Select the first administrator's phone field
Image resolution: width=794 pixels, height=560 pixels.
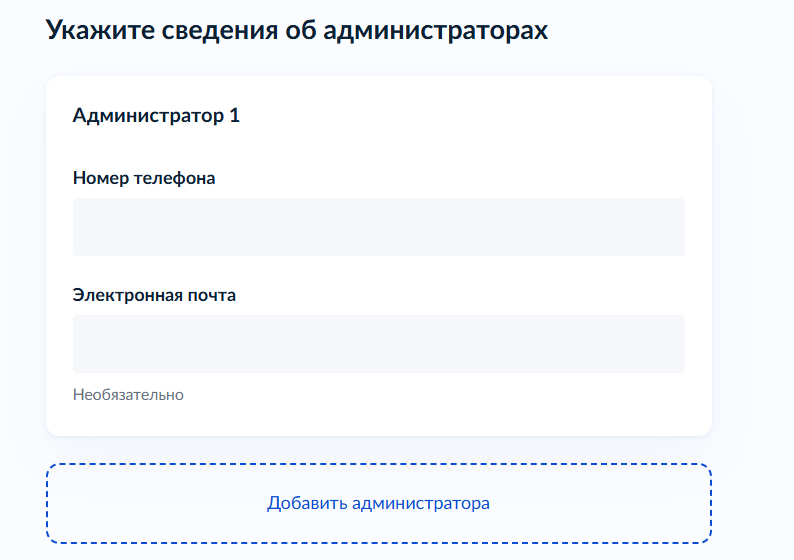point(378,227)
